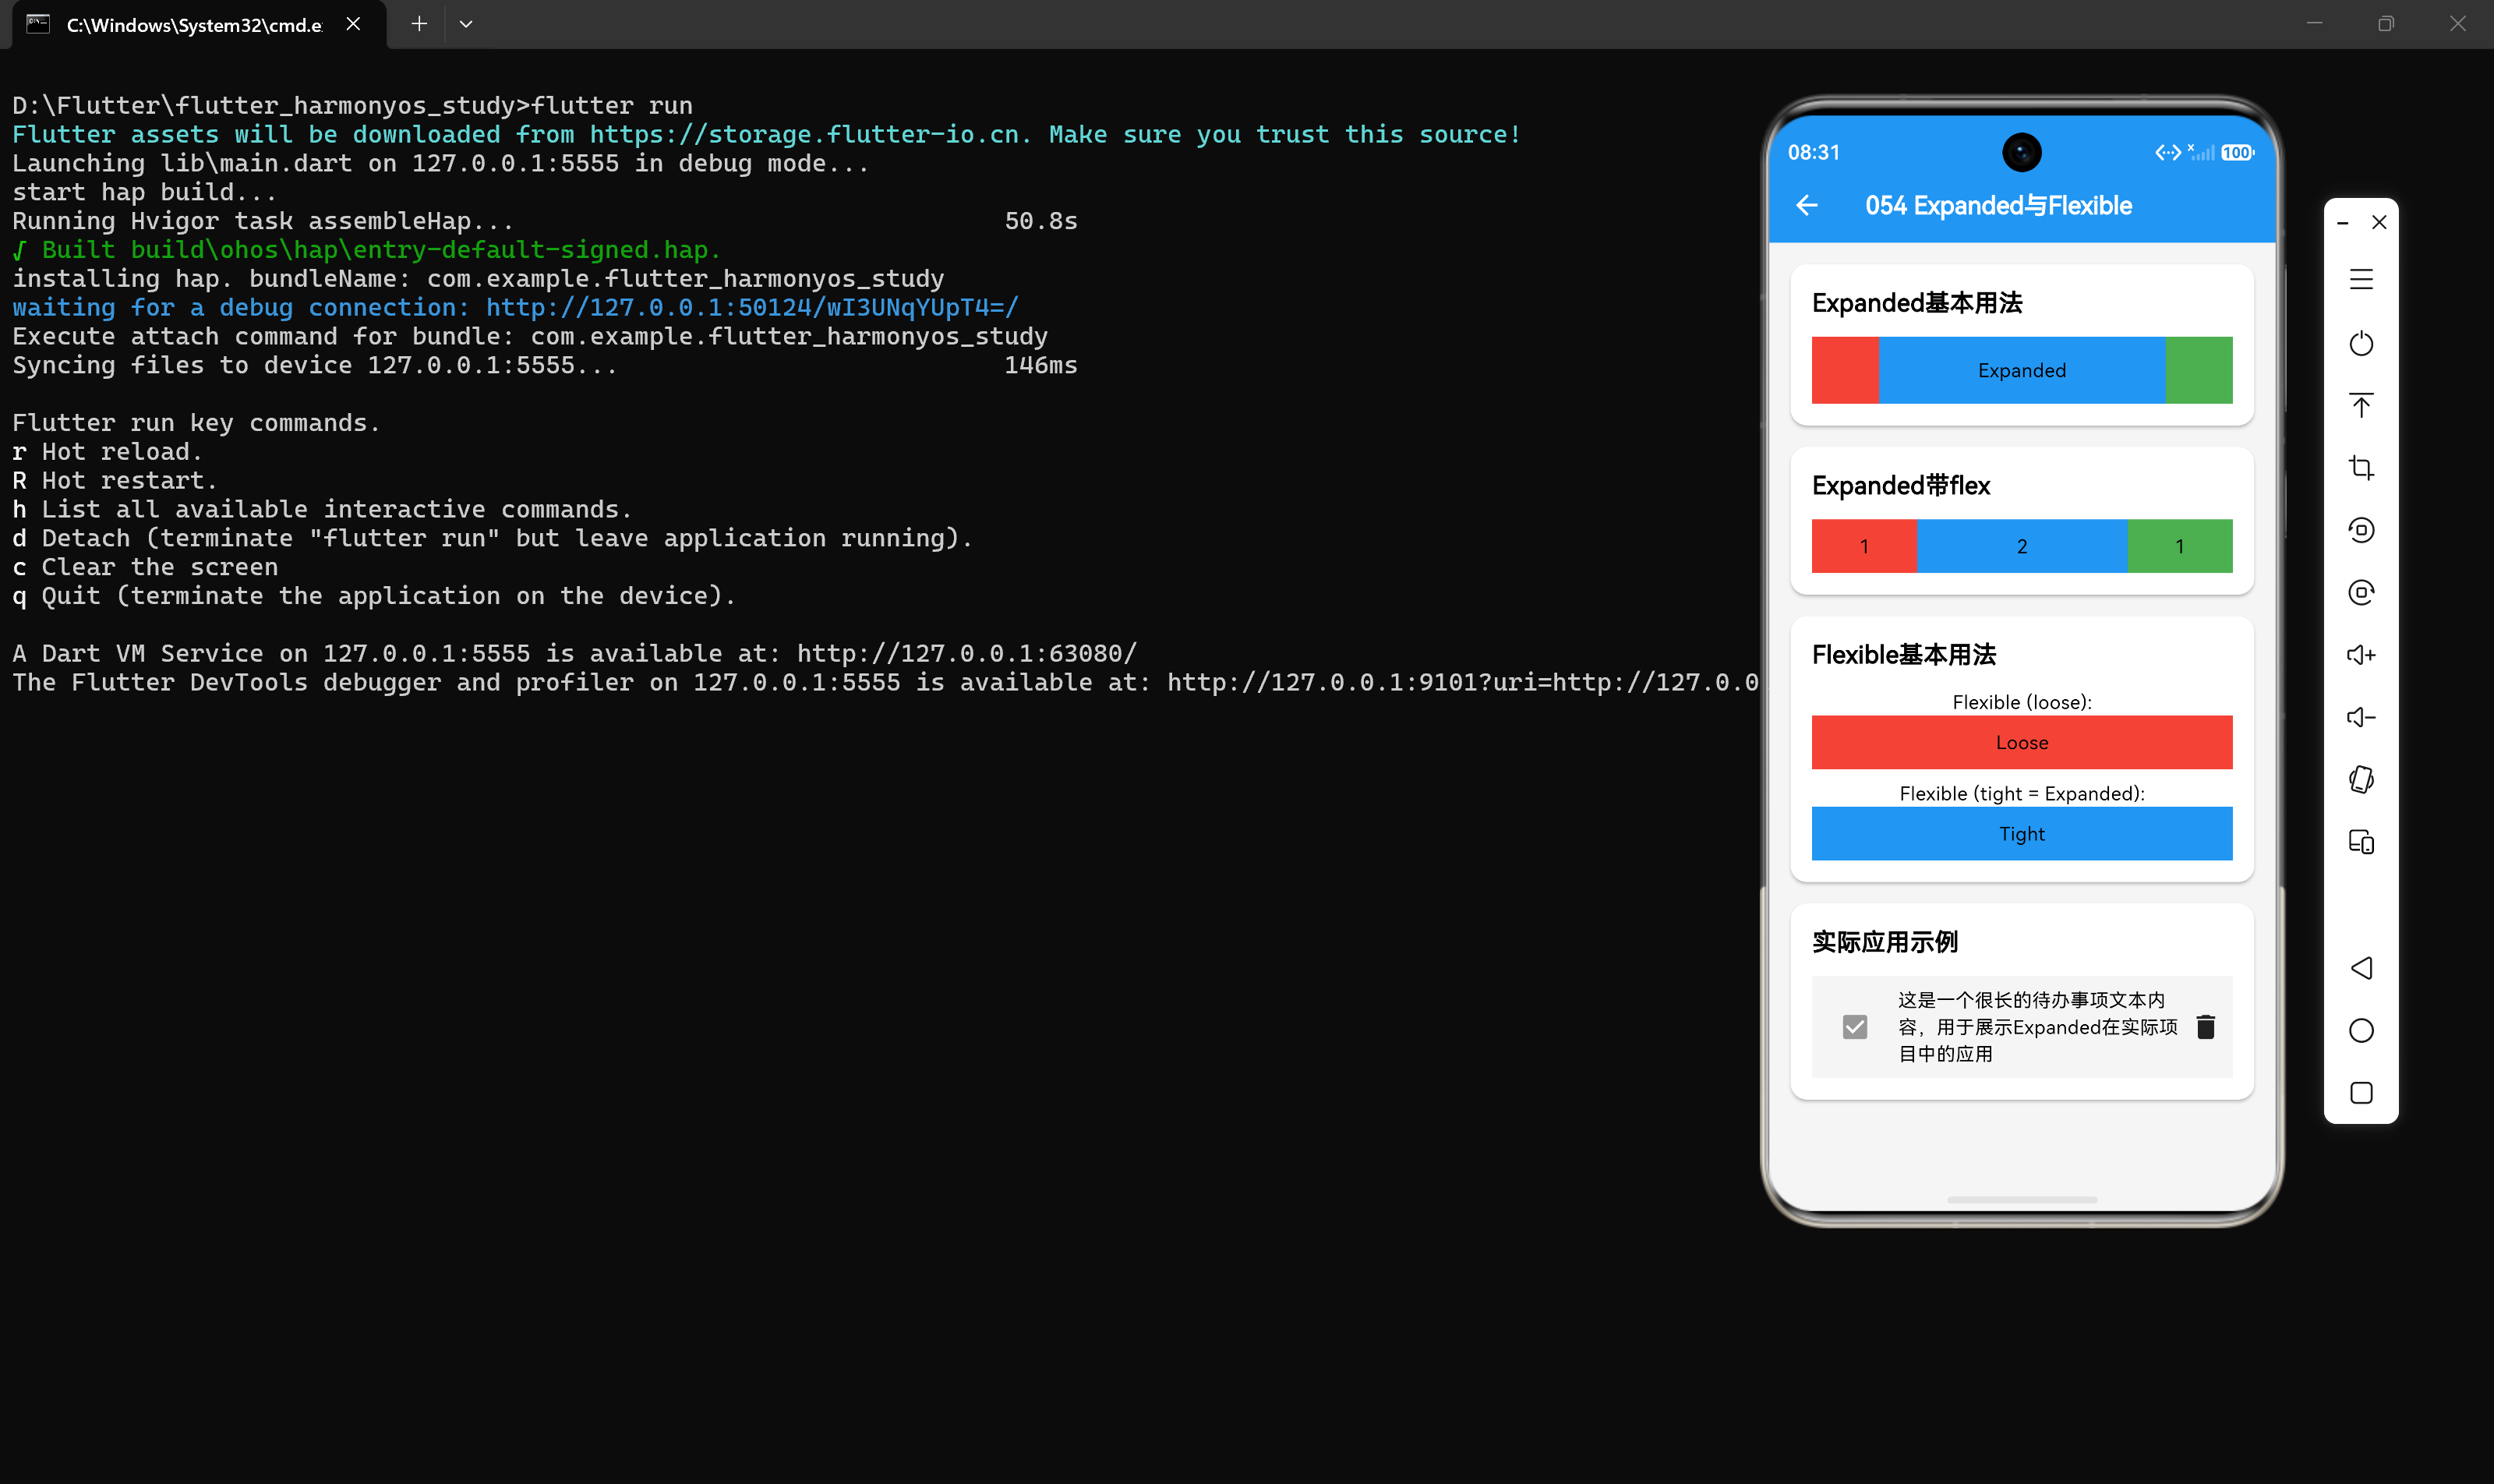Tap the 054 Expanded与Flexible title
The height and width of the screenshot is (1484, 2494).
coord(1998,206)
